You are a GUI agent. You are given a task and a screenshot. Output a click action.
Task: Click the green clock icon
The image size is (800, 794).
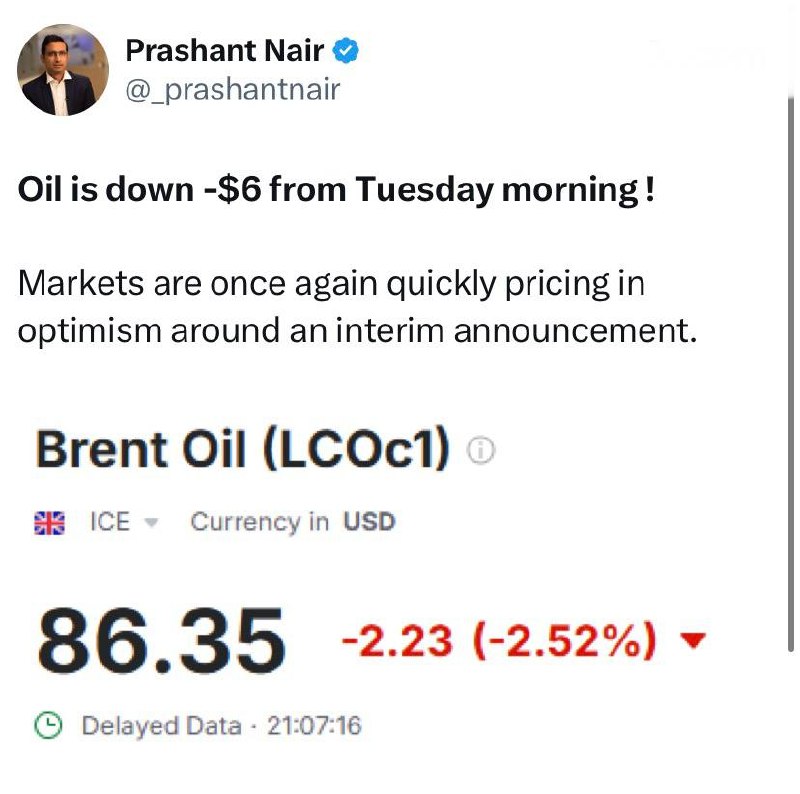[x=48, y=725]
